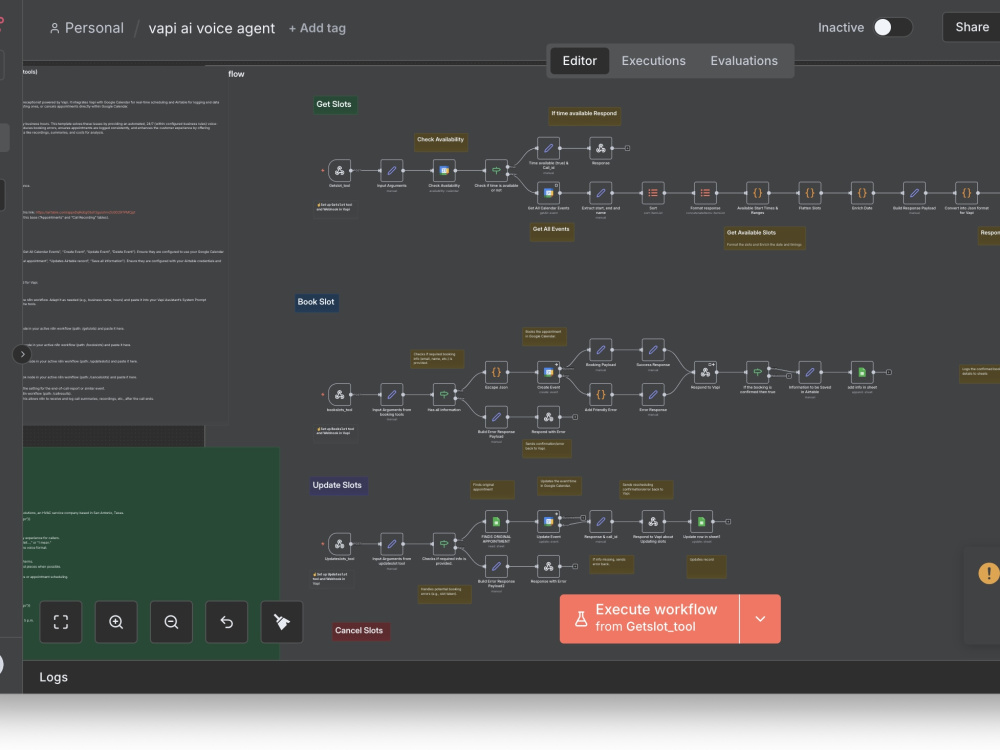Select the Update Slots sticky note
Screen dimensions: 1000x750
(x=337, y=485)
